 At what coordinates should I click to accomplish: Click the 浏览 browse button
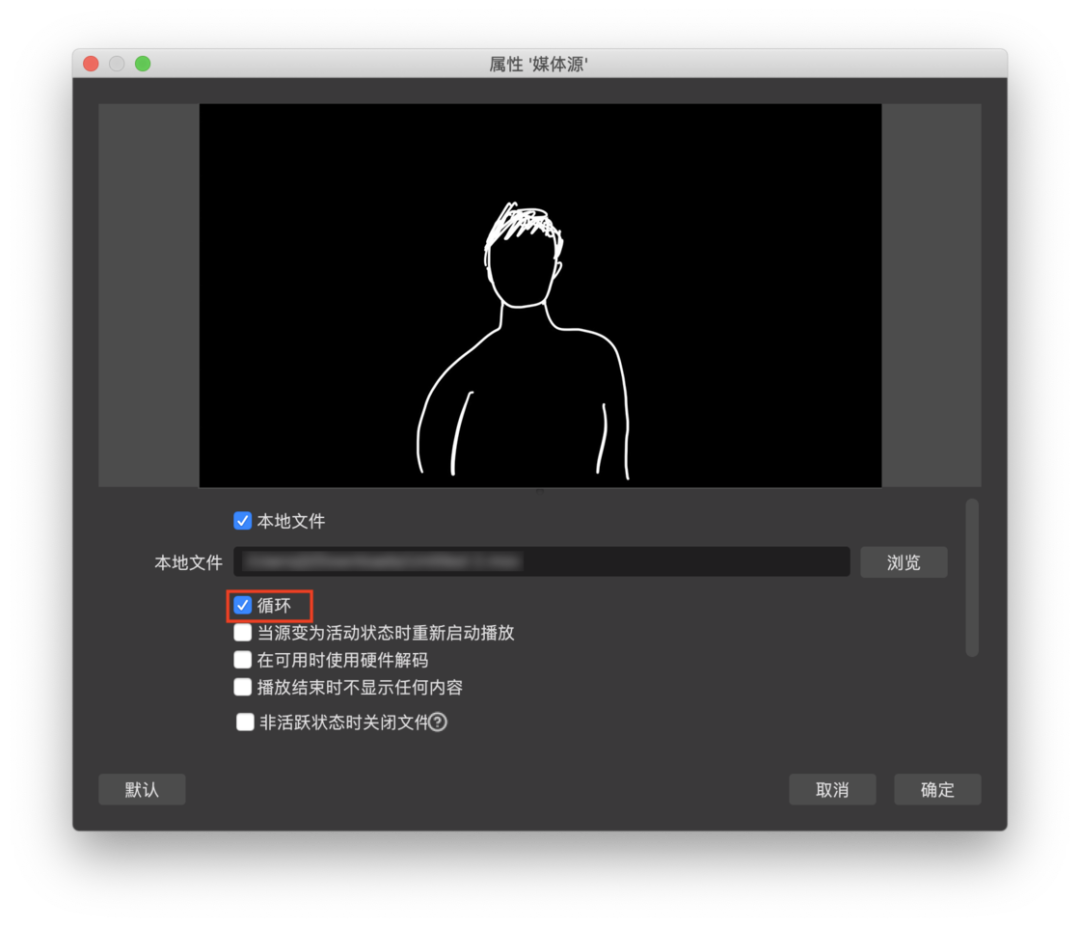904,563
